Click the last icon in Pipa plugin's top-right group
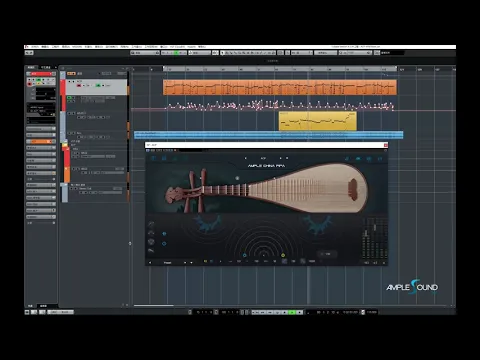 point(380,159)
